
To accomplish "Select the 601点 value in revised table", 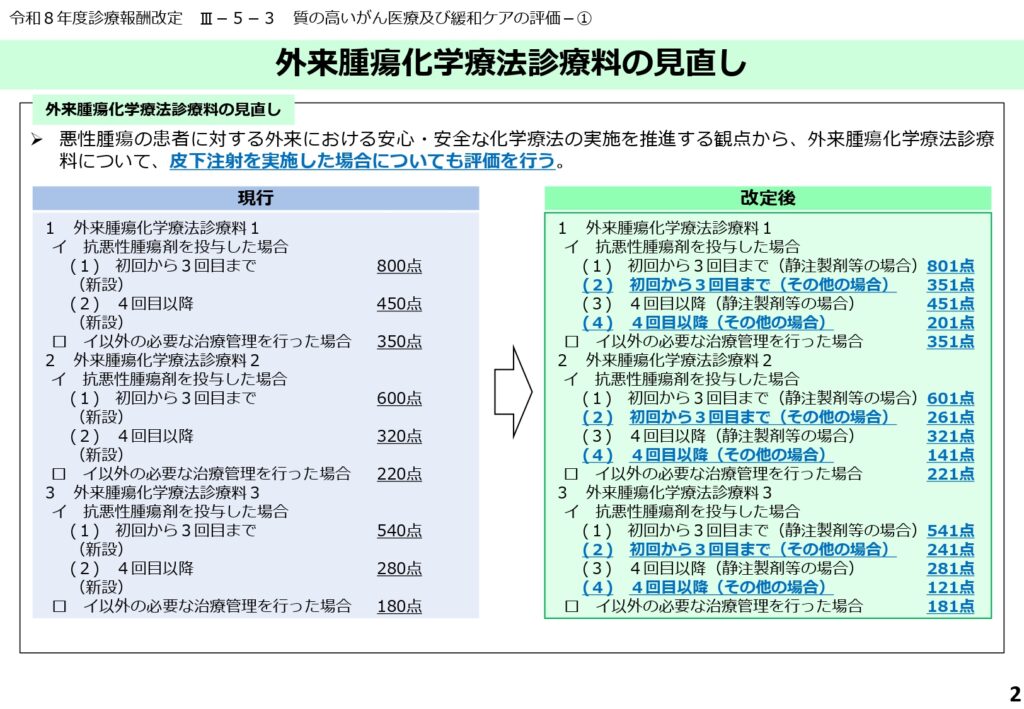I will click(x=950, y=398).
